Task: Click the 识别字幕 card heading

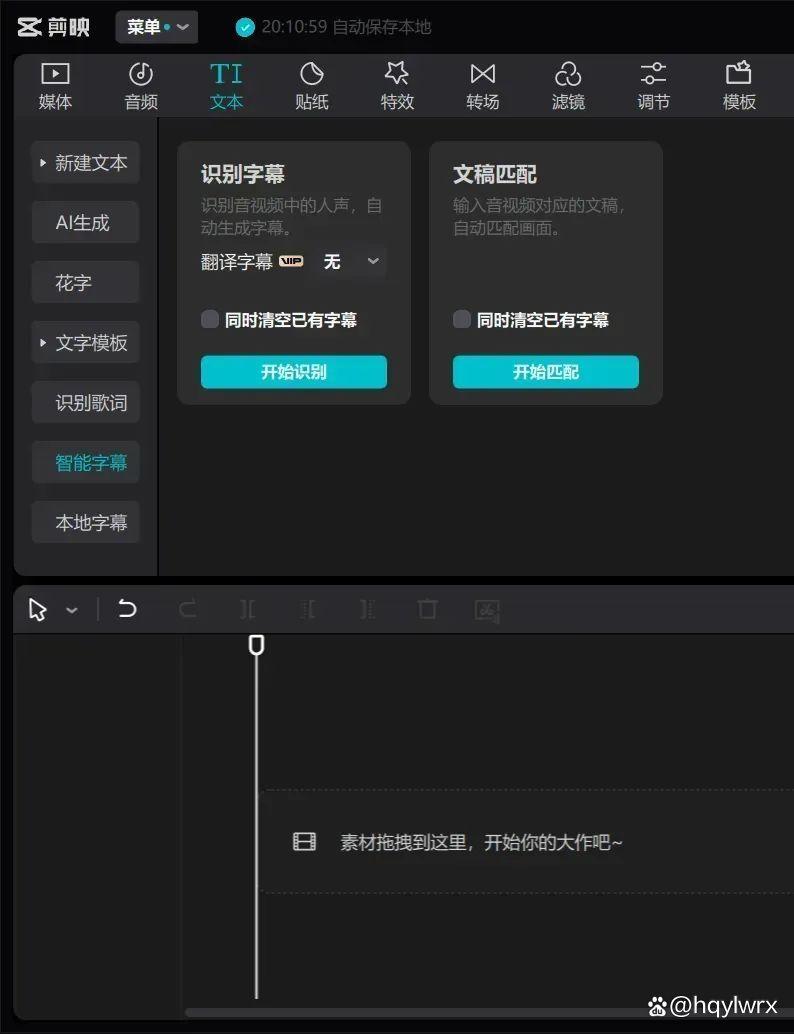Action: 243,174
